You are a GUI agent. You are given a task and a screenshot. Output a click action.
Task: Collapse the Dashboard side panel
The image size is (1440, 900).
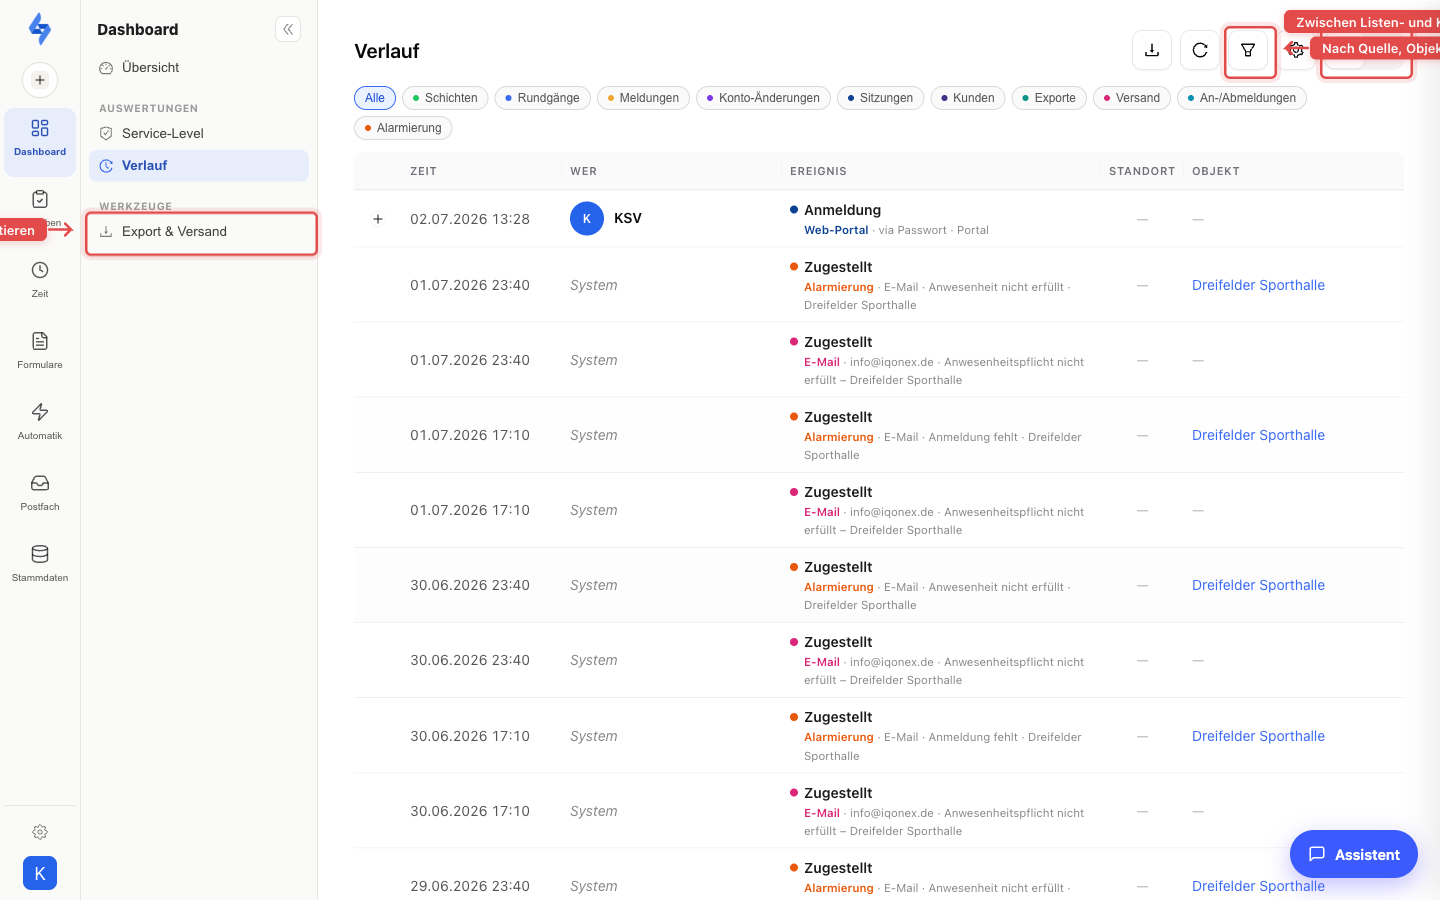coord(288,29)
